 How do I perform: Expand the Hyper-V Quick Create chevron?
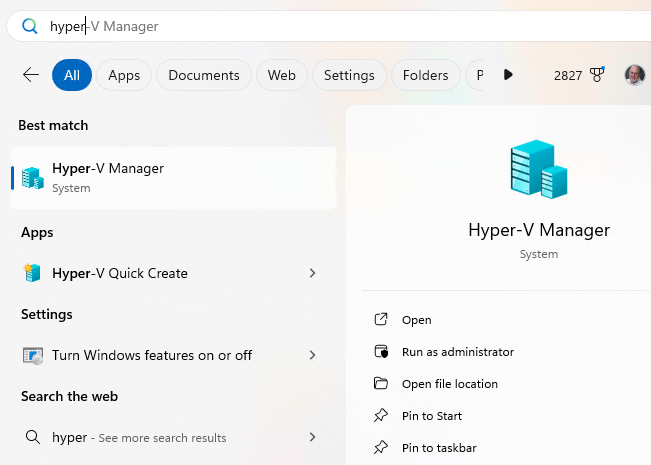pyautogui.click(x=313, y=273)
